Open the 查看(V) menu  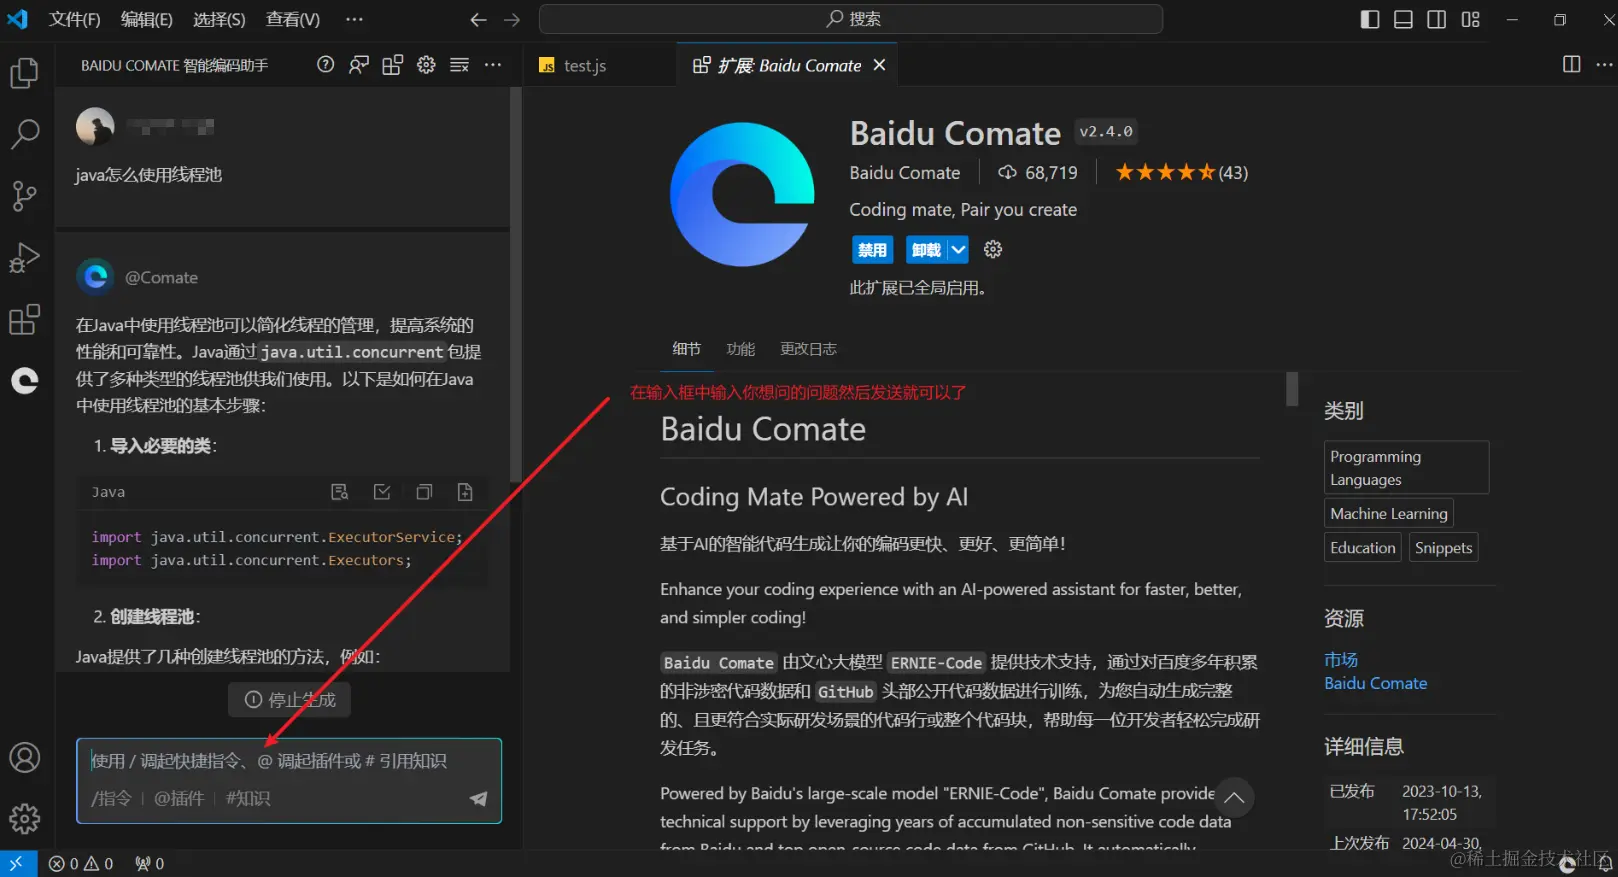point(293,20)
